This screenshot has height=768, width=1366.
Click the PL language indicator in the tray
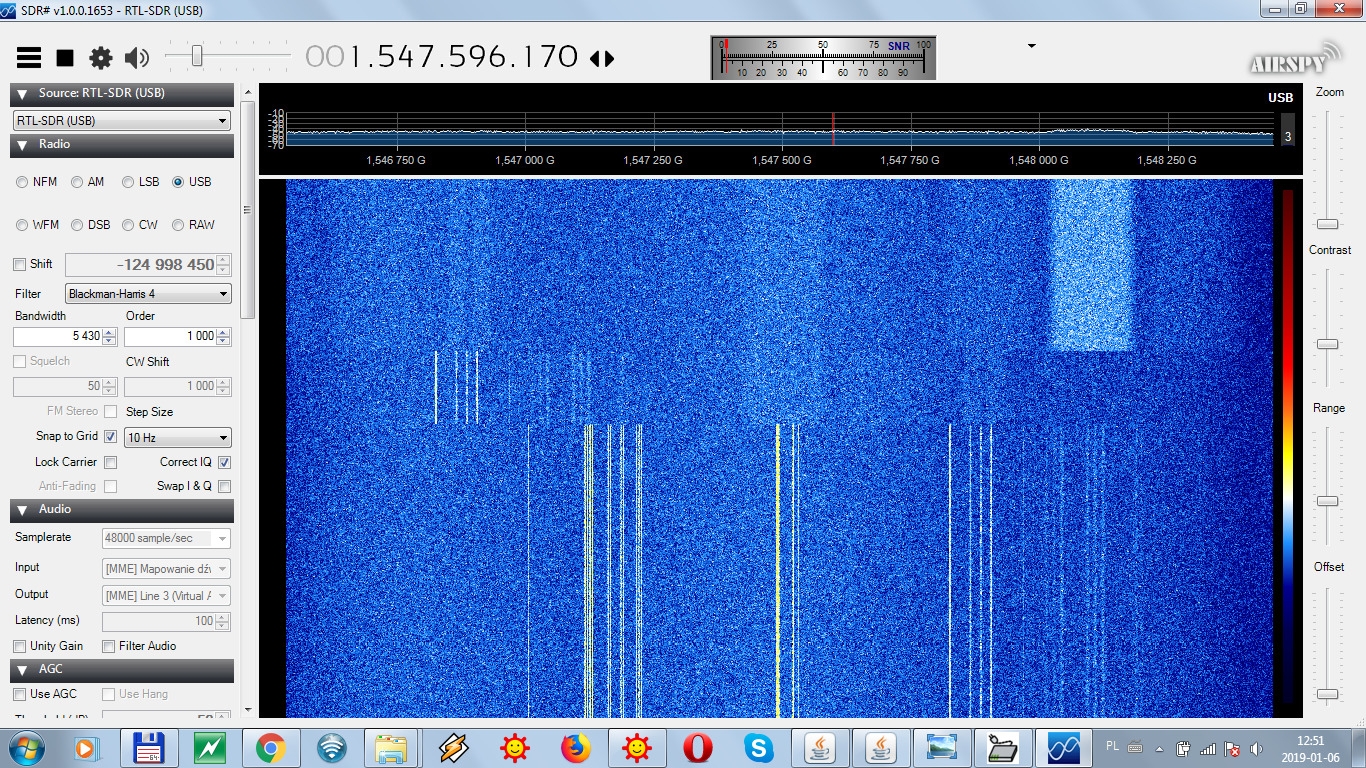tap(1113, 746)
